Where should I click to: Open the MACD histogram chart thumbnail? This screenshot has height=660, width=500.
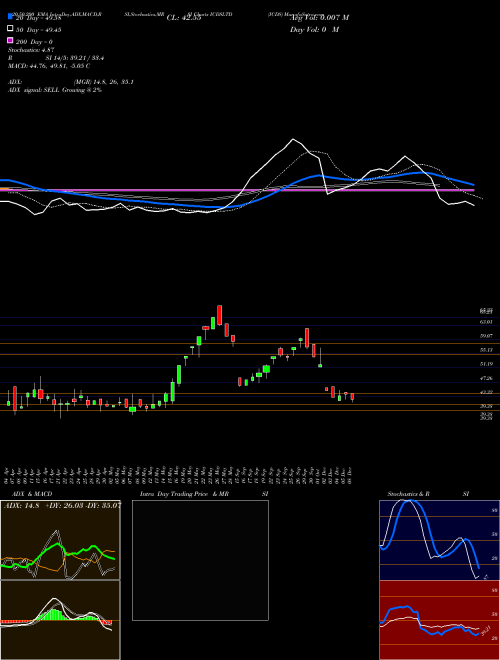tap(60, 620)
